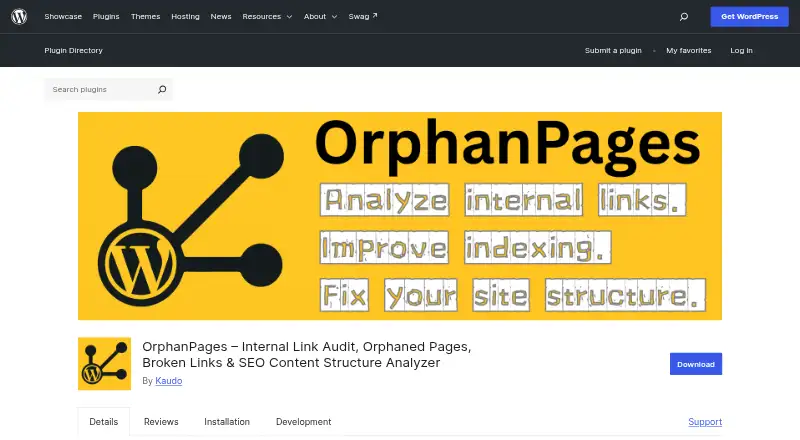The image size is (800, 440).
Task: Click the Get WordPress button
Action: (749, 16)
